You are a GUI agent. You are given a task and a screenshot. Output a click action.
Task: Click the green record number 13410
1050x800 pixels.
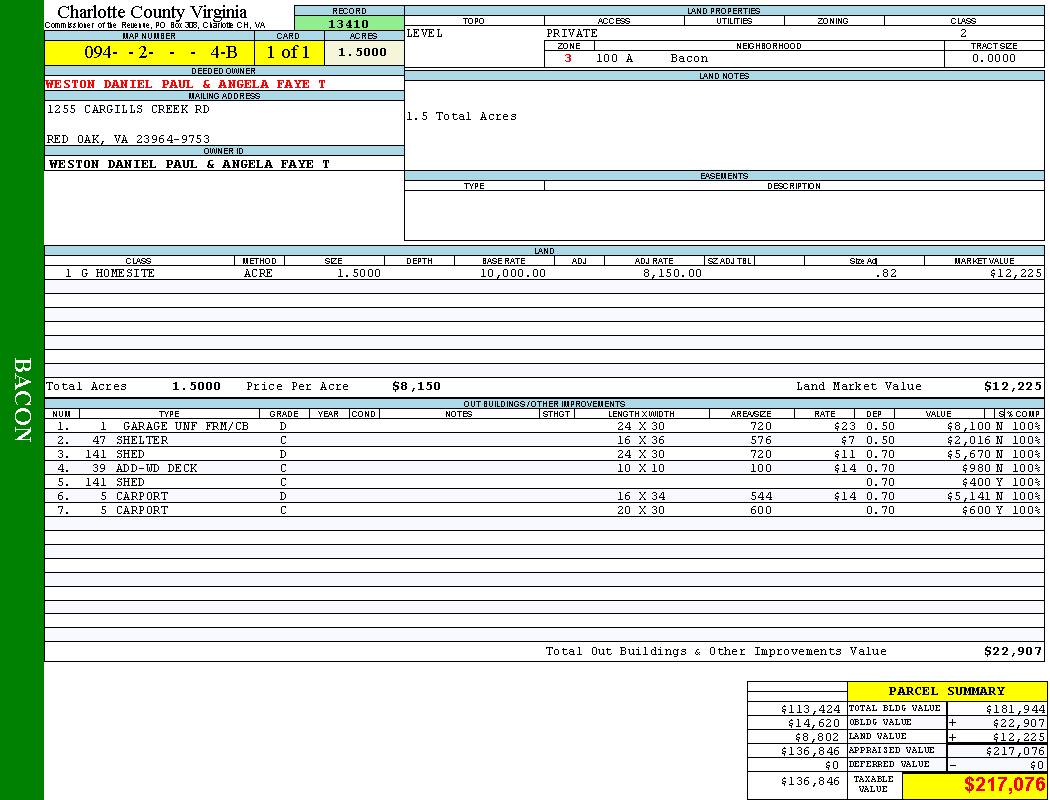click(349, 24)
